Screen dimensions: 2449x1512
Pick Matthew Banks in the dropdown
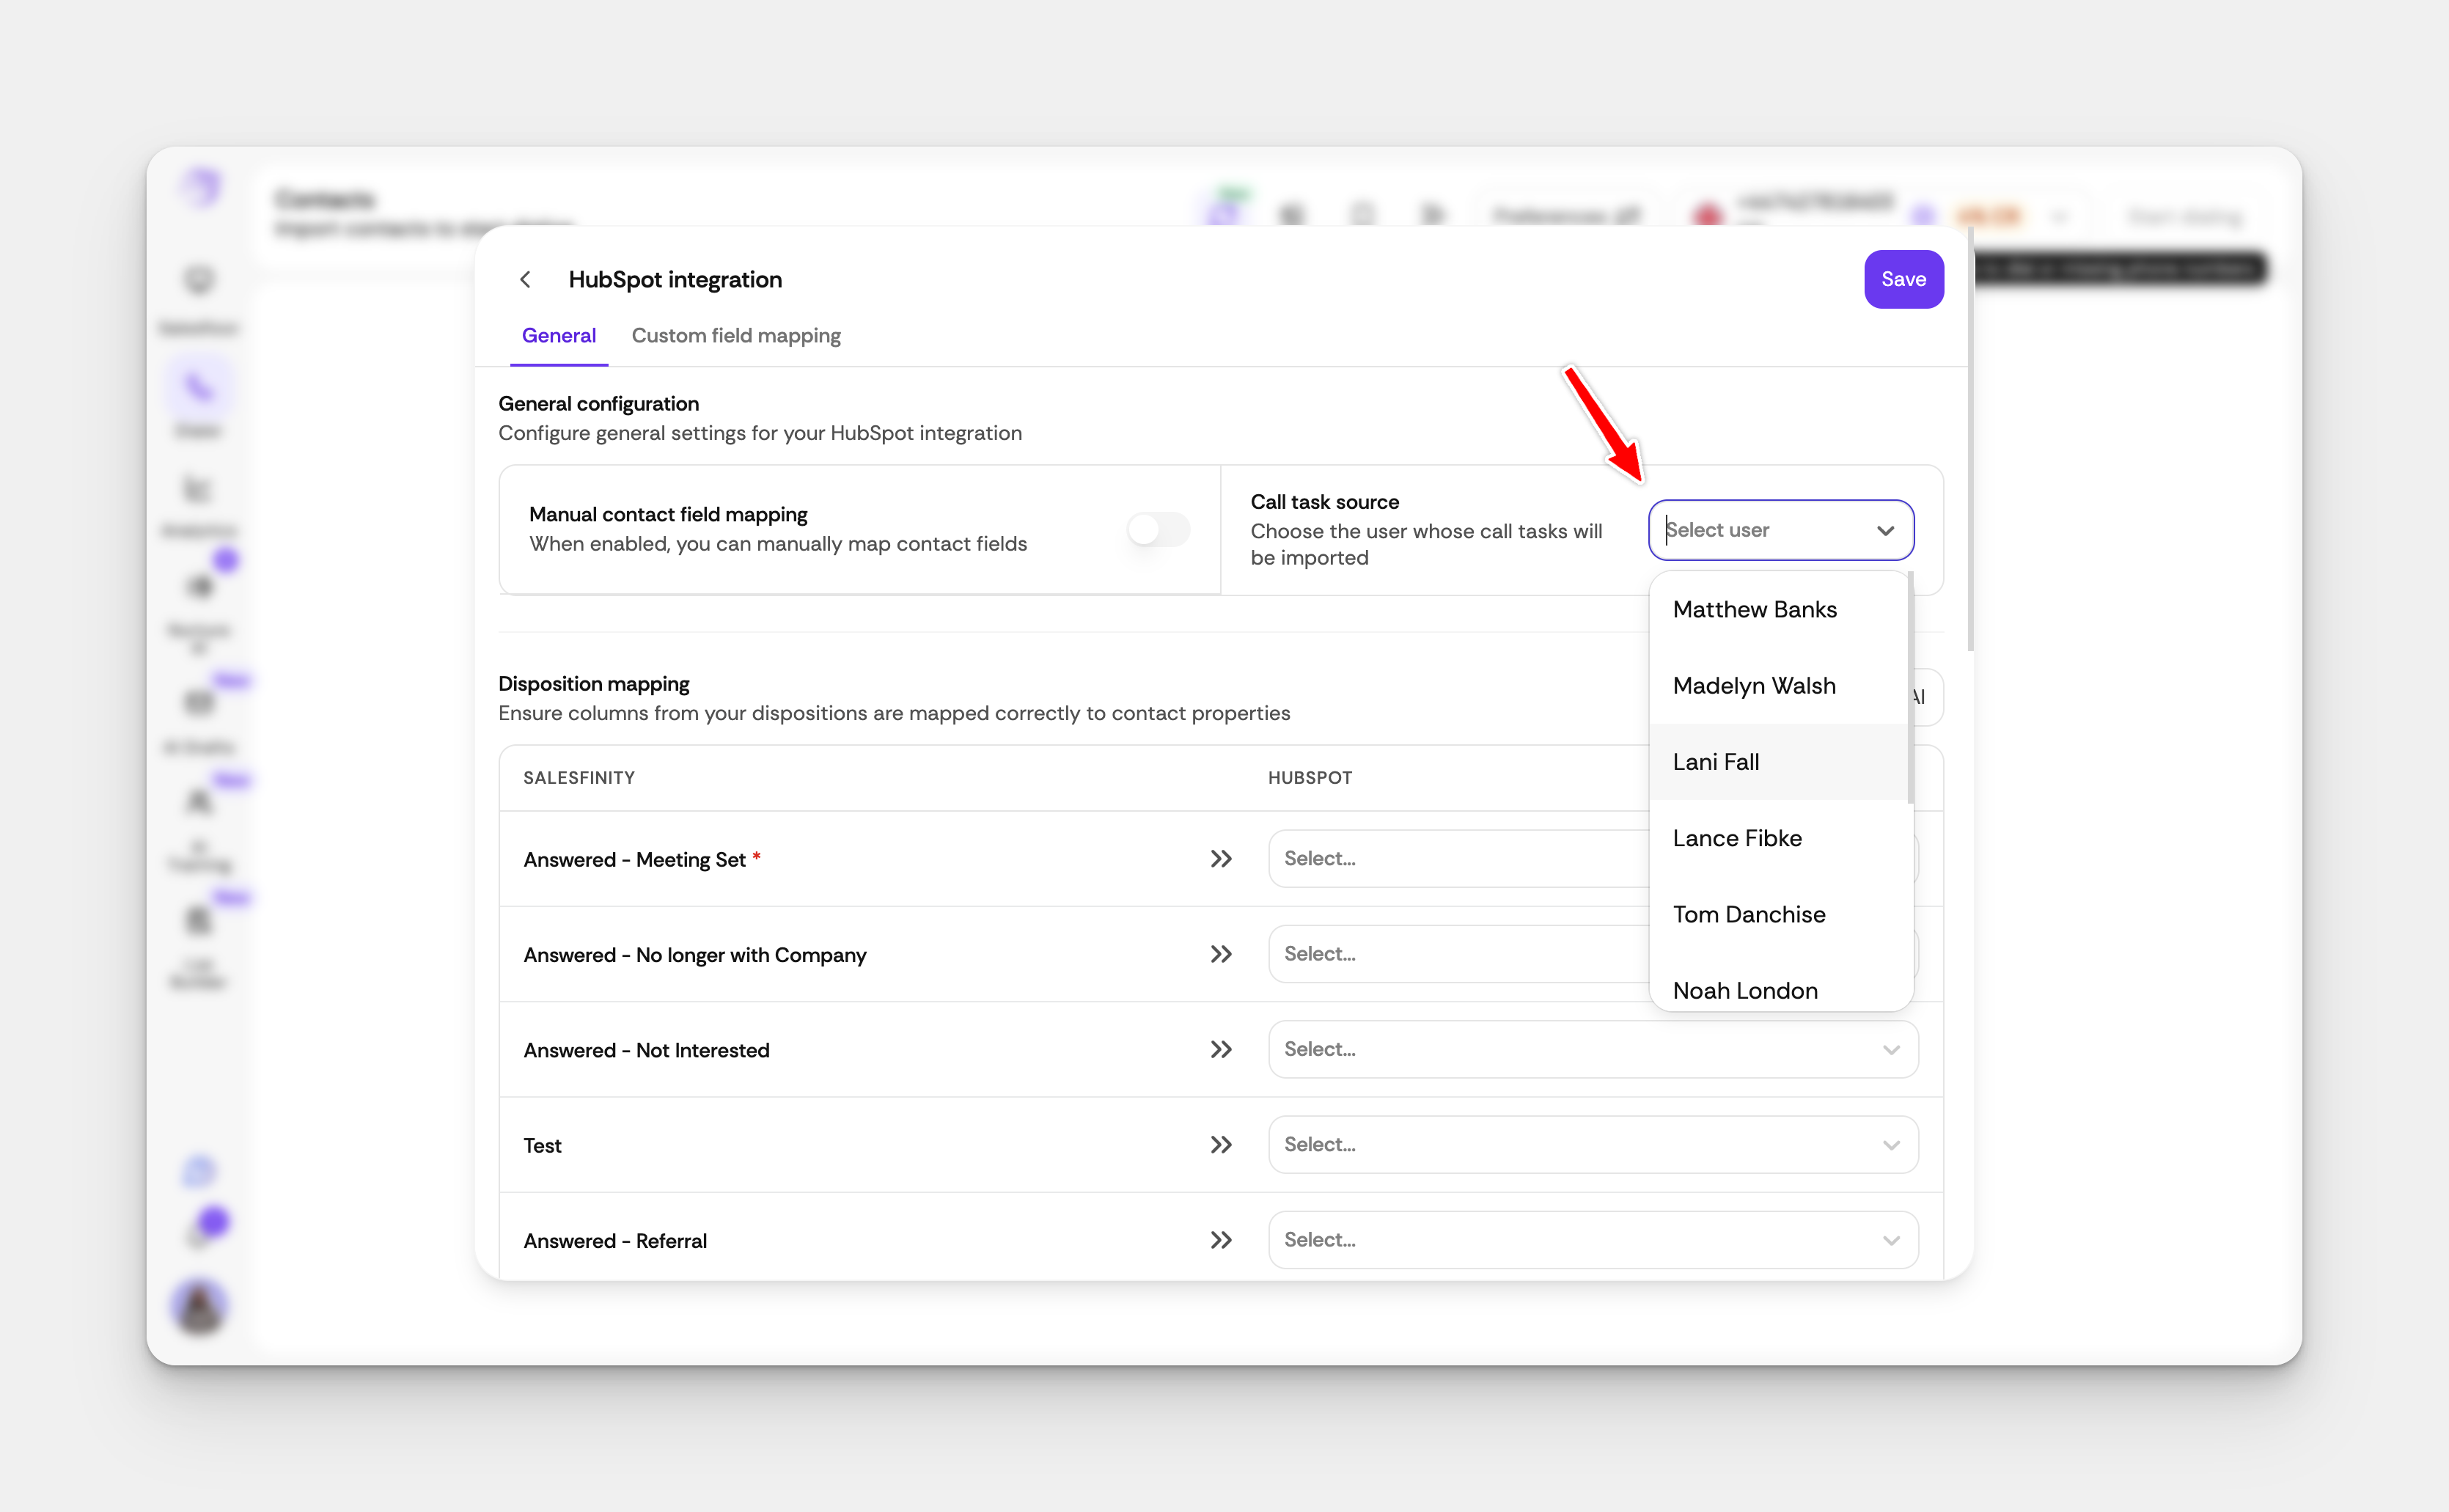[1754, 610]
